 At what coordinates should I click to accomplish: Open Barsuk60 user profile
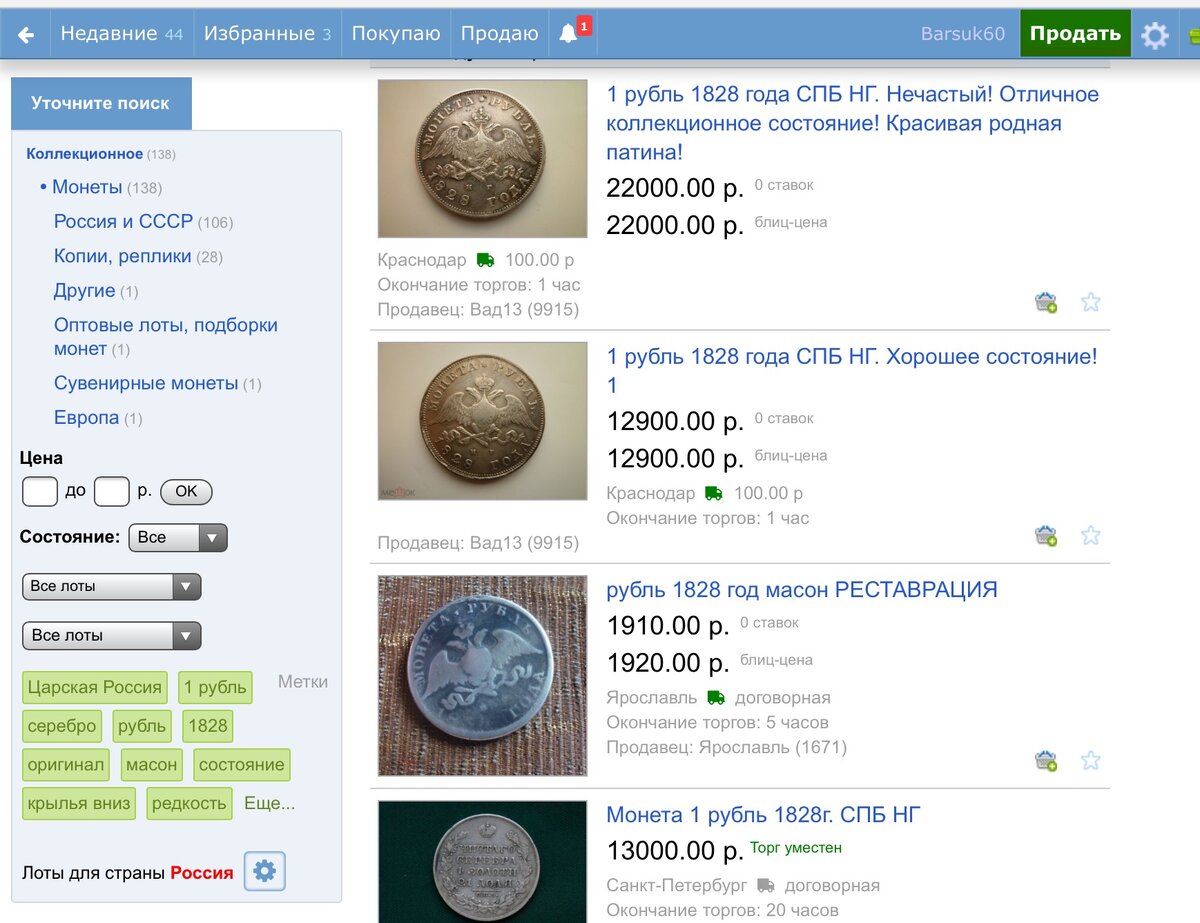coord(963,34)
